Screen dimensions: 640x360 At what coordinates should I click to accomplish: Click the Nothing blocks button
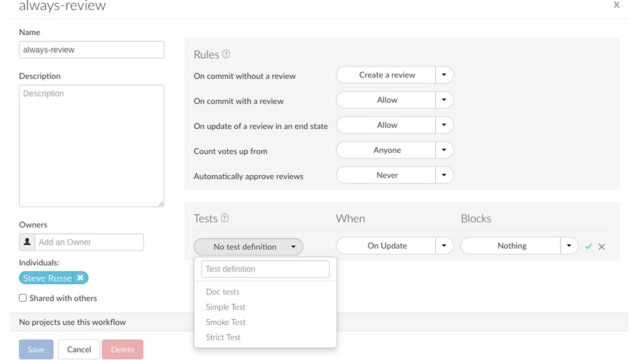[x=511, y=246]
